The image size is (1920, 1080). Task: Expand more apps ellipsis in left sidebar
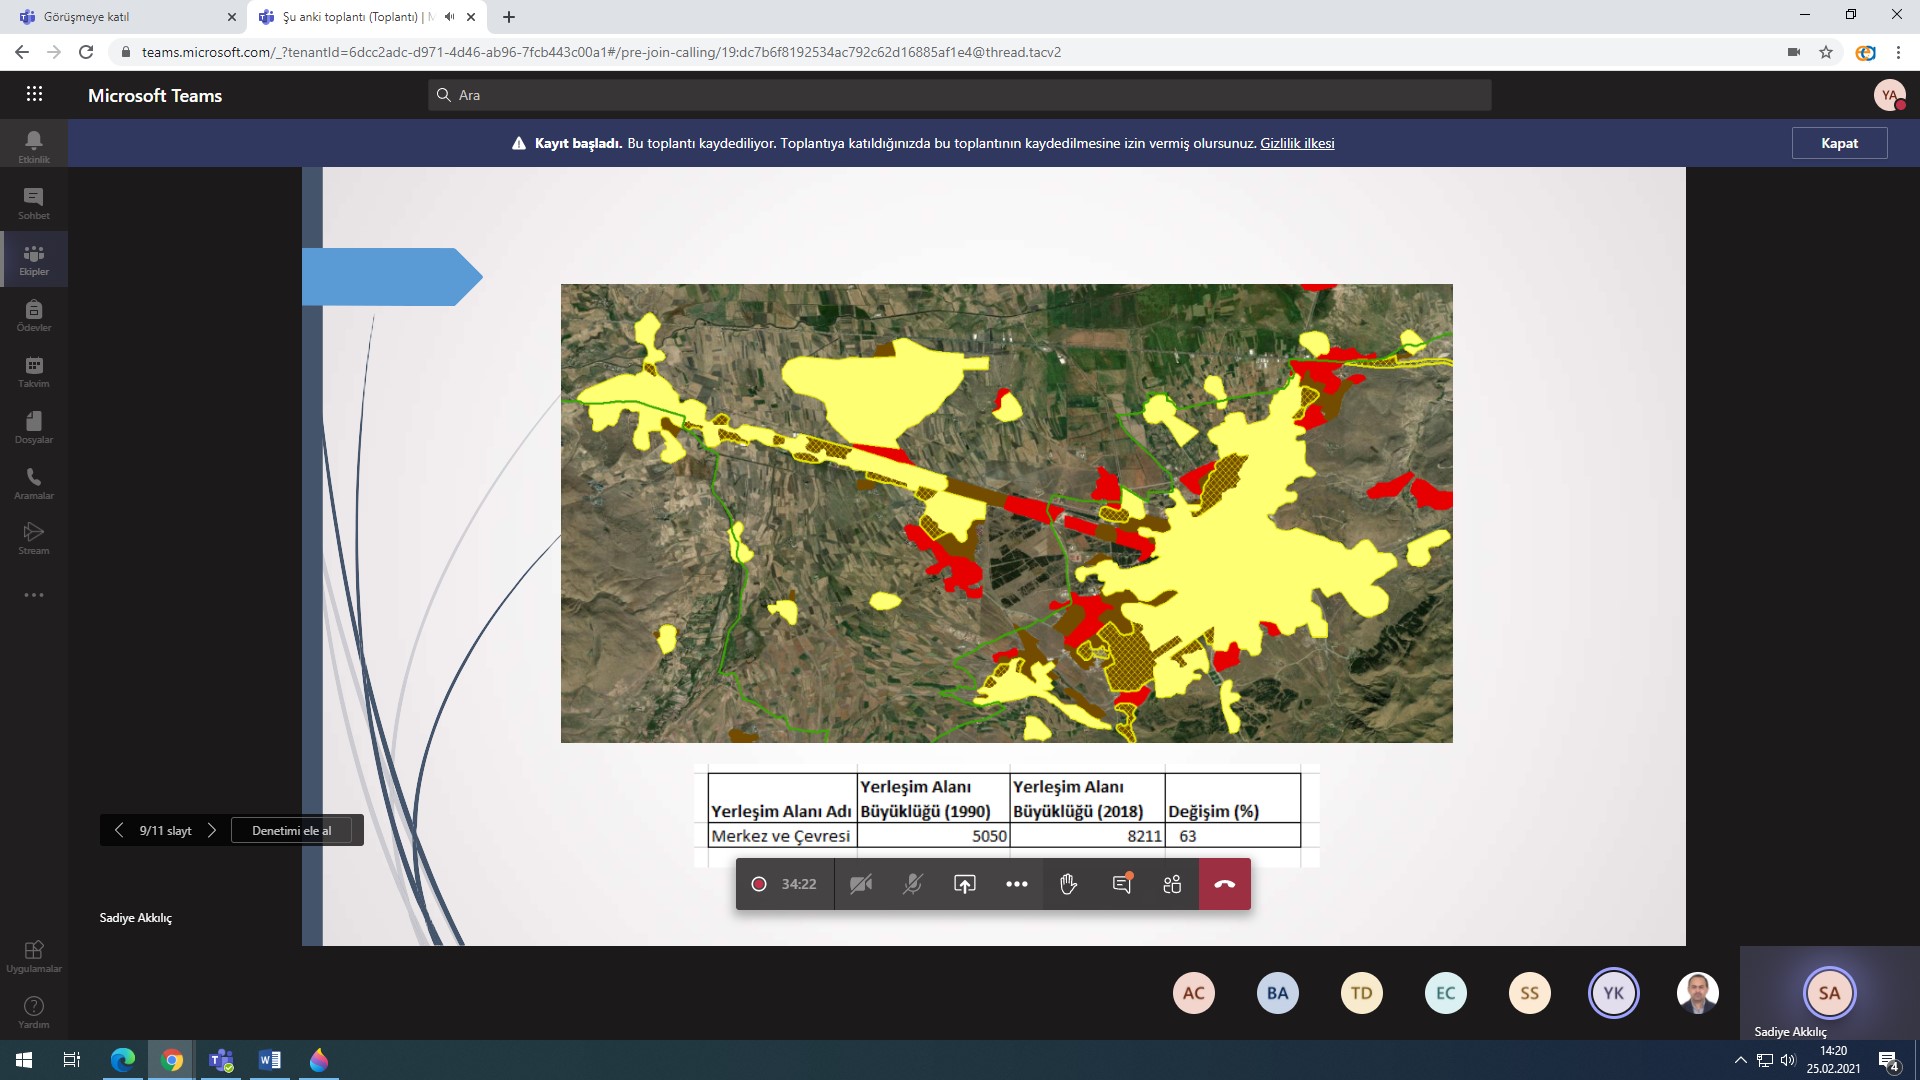[x=34, y=595]
